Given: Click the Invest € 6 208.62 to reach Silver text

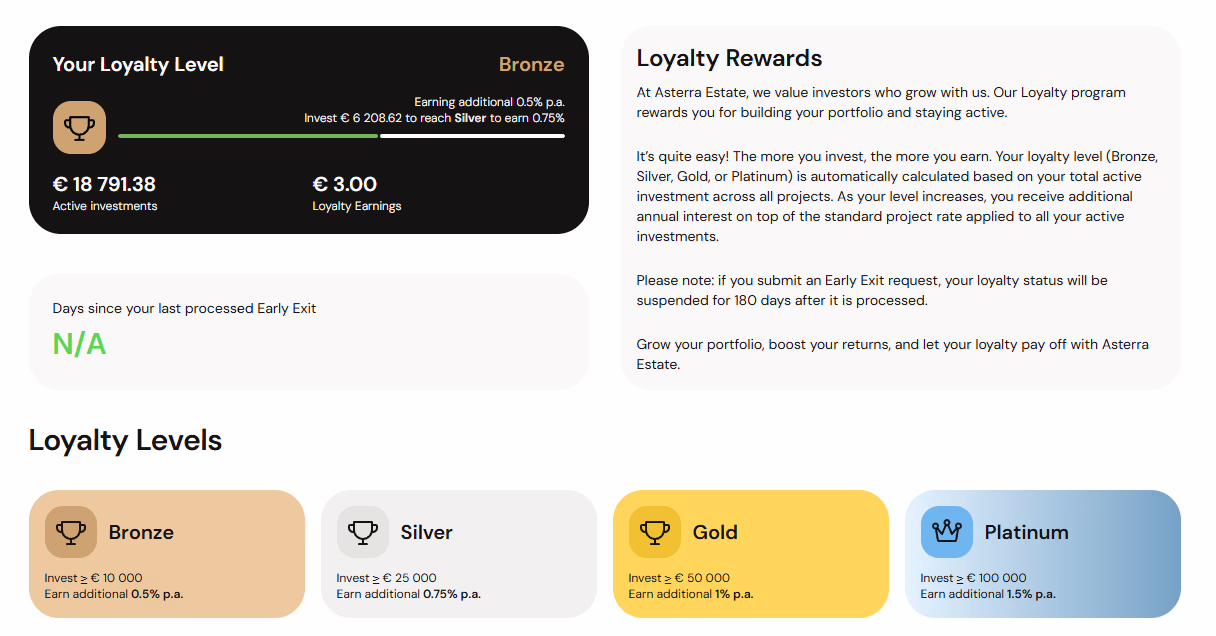Looking at the screenshot, I should 435,116.
